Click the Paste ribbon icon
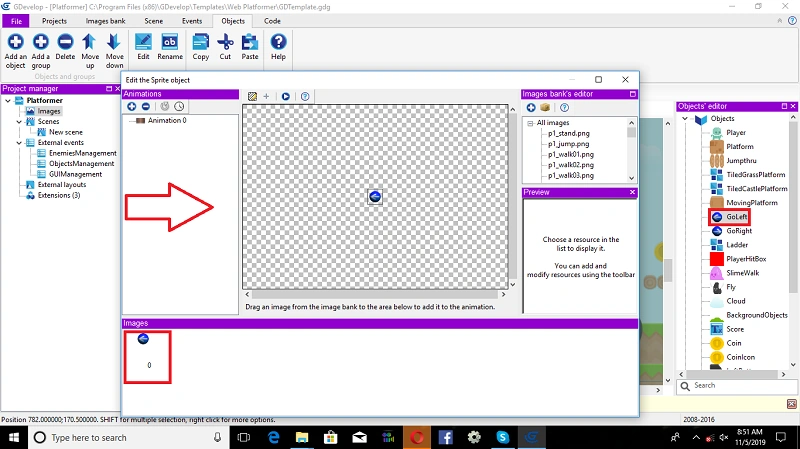Image resolution: width=800 pixels, height=449 pixels. [x=249, y=42]
